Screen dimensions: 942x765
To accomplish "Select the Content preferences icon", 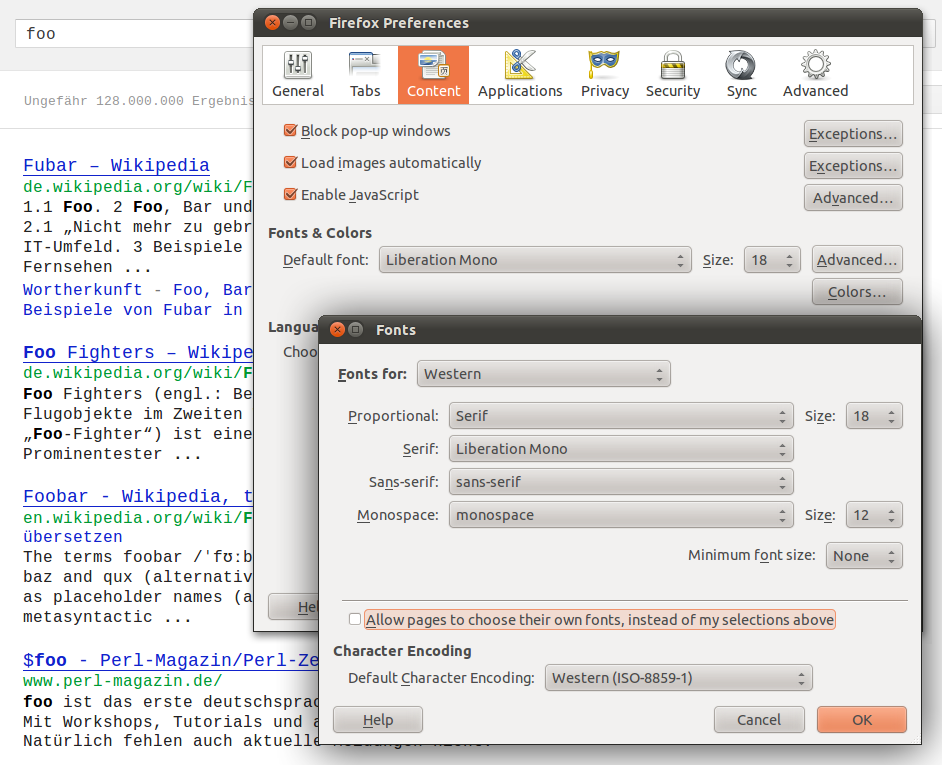I will tap(433, 75).
